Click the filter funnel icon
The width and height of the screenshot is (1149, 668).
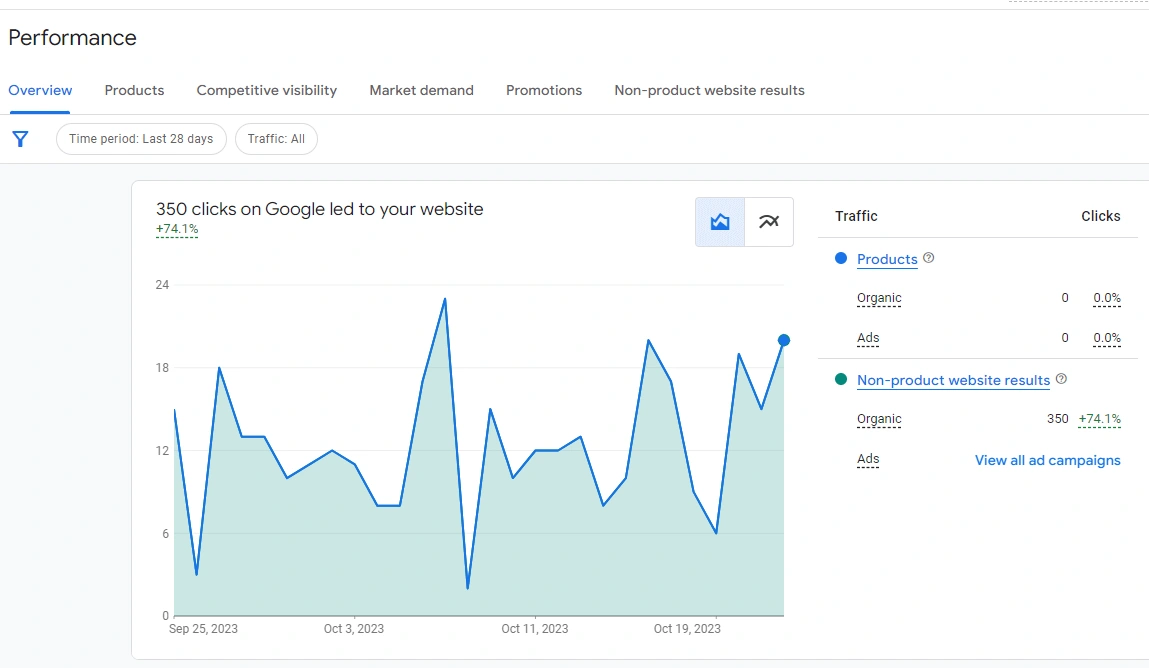click(20, 139)
